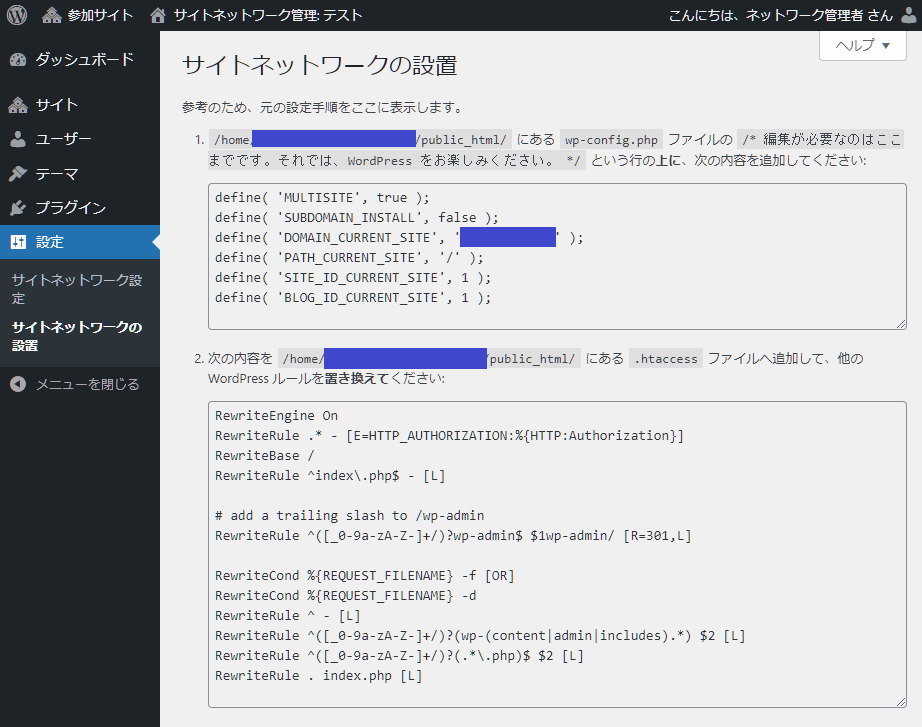922x727 pixels.
Task: Click the home icon beside サイトネットワーク管理
Action: 158,15
